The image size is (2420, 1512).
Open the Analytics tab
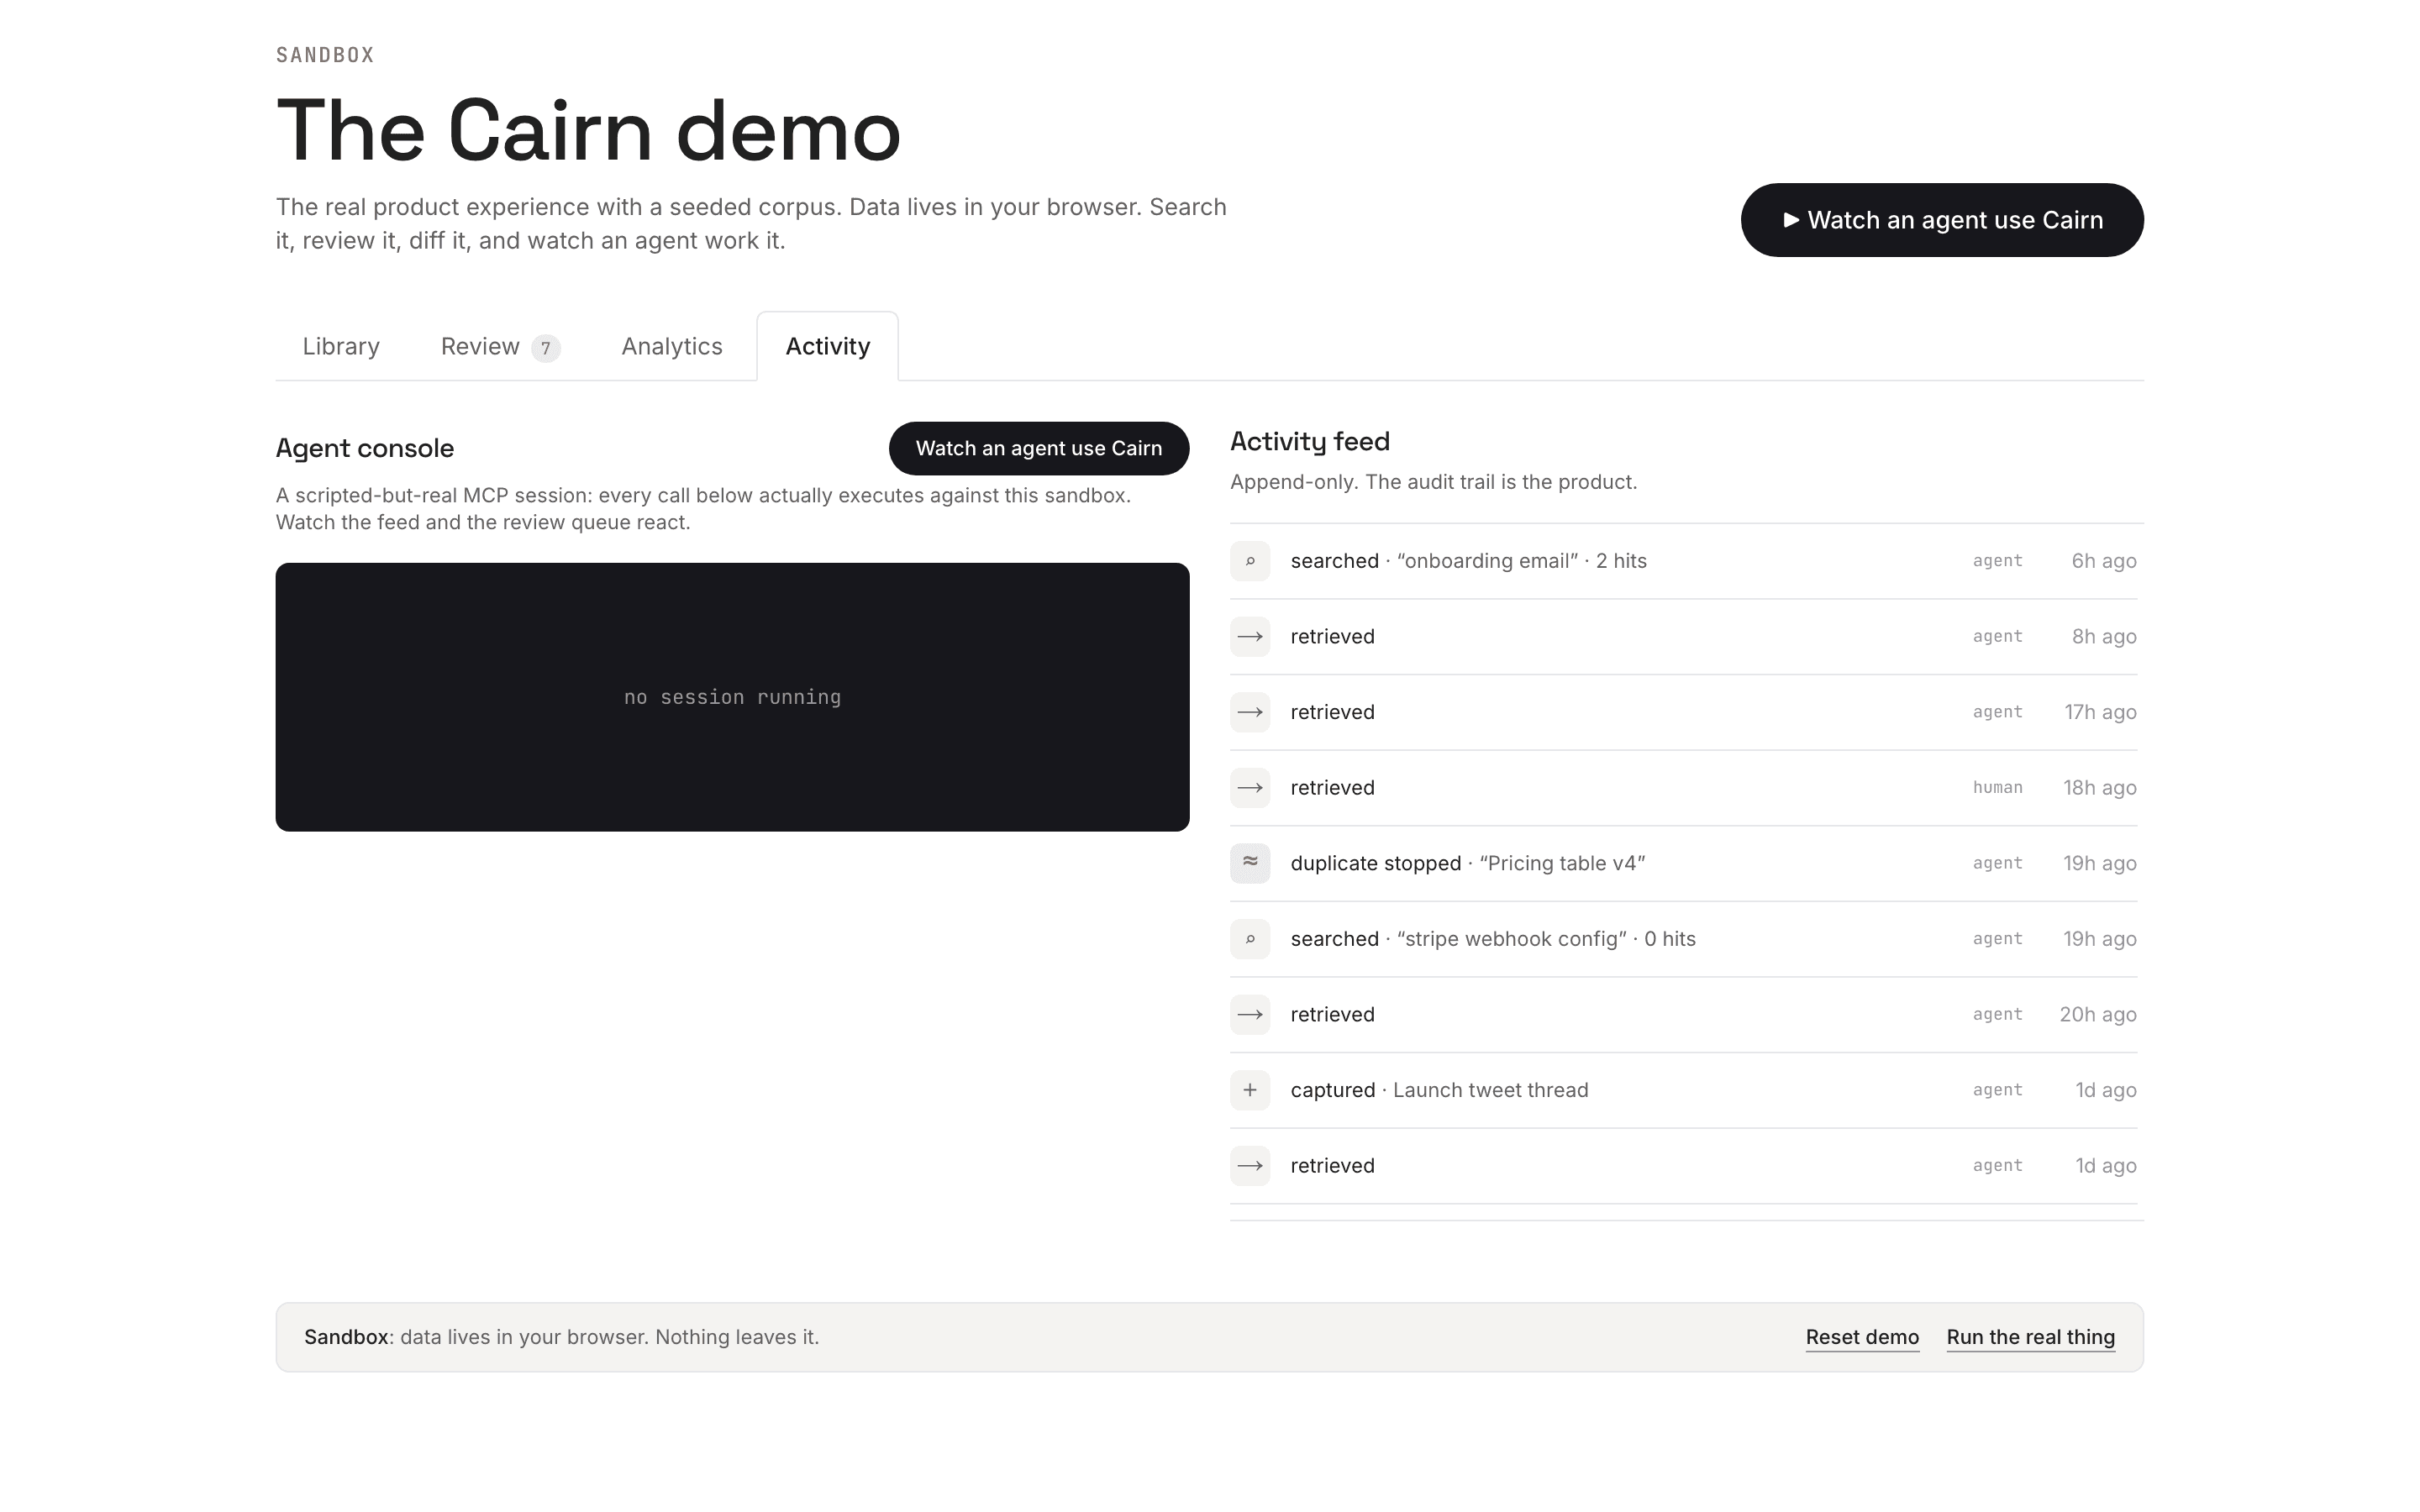(x=672, y=346)
